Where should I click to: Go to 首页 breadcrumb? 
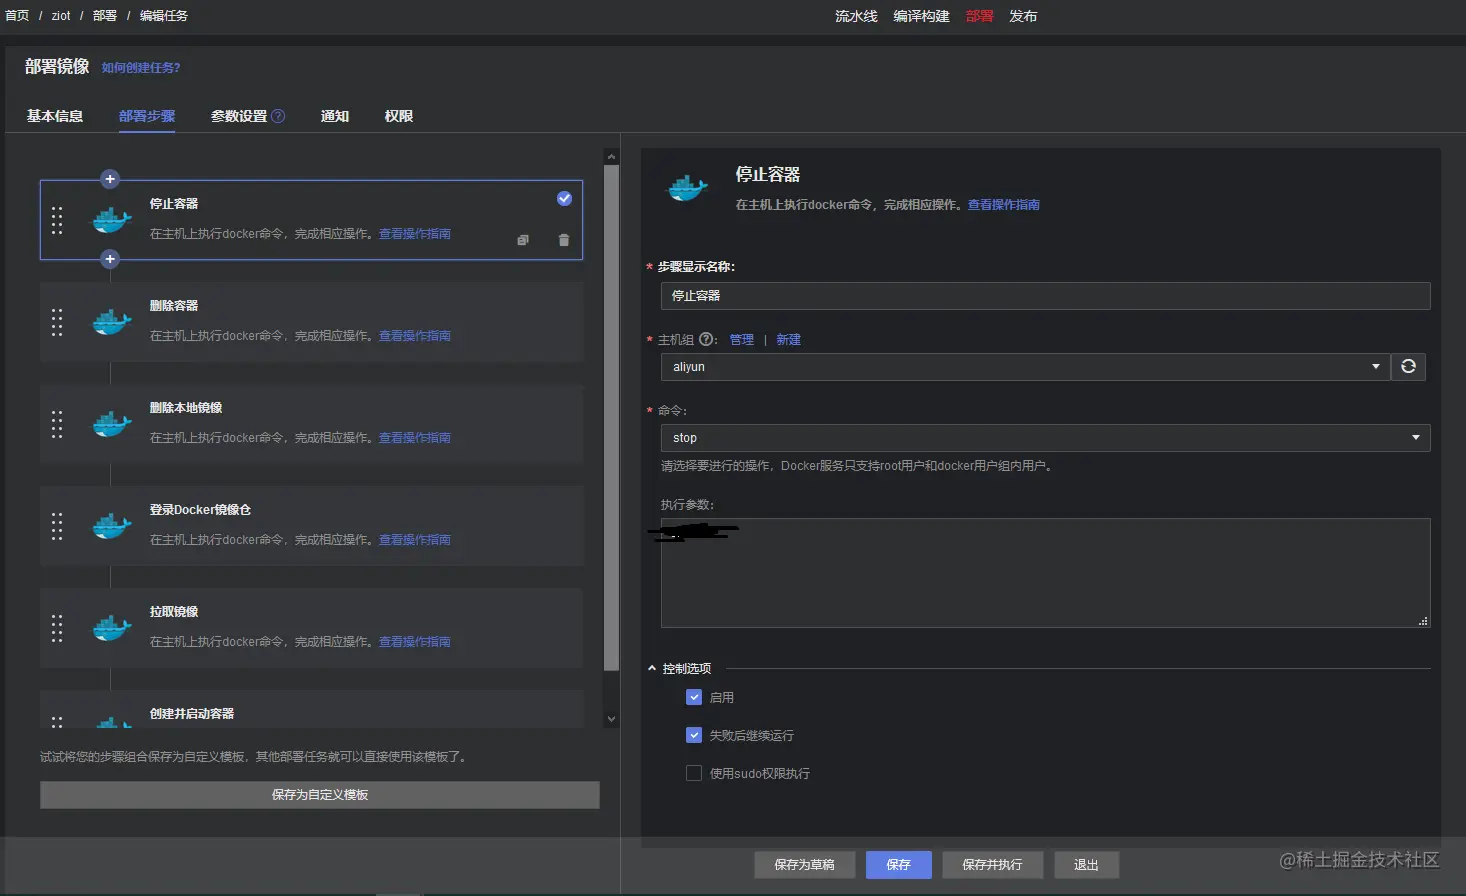click(17, 16)
